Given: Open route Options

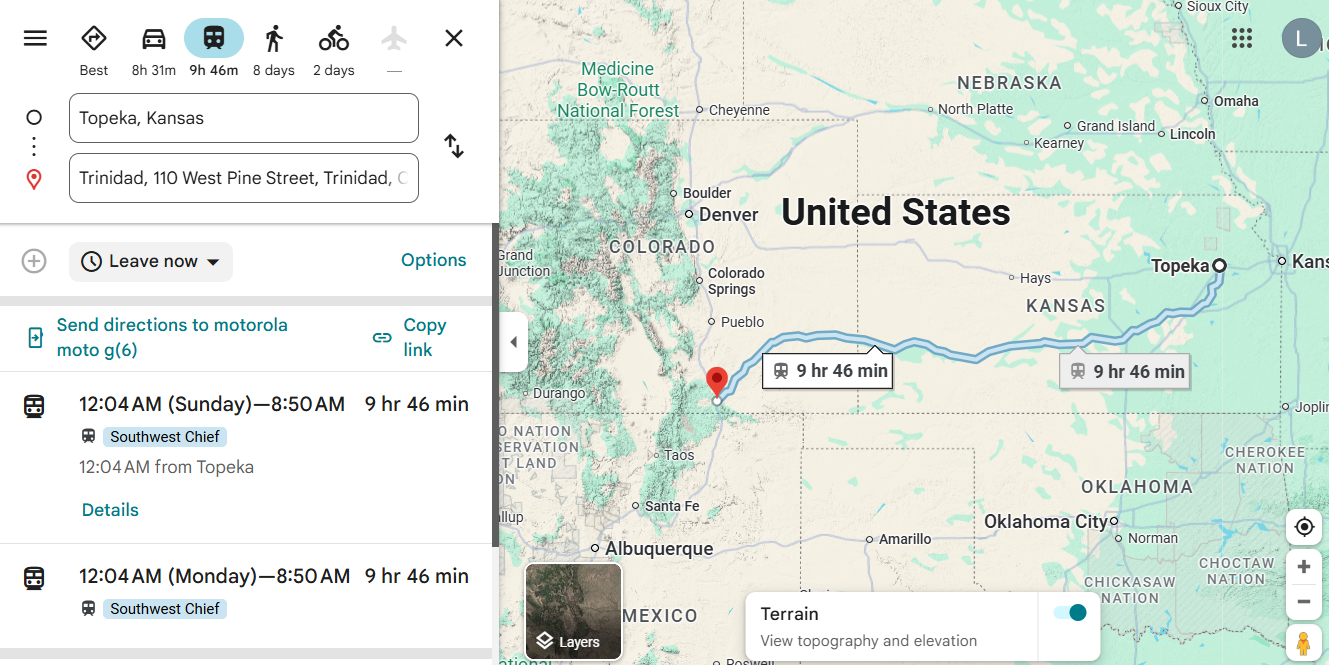Looking at the screenshot, I should tap(434, 260).
